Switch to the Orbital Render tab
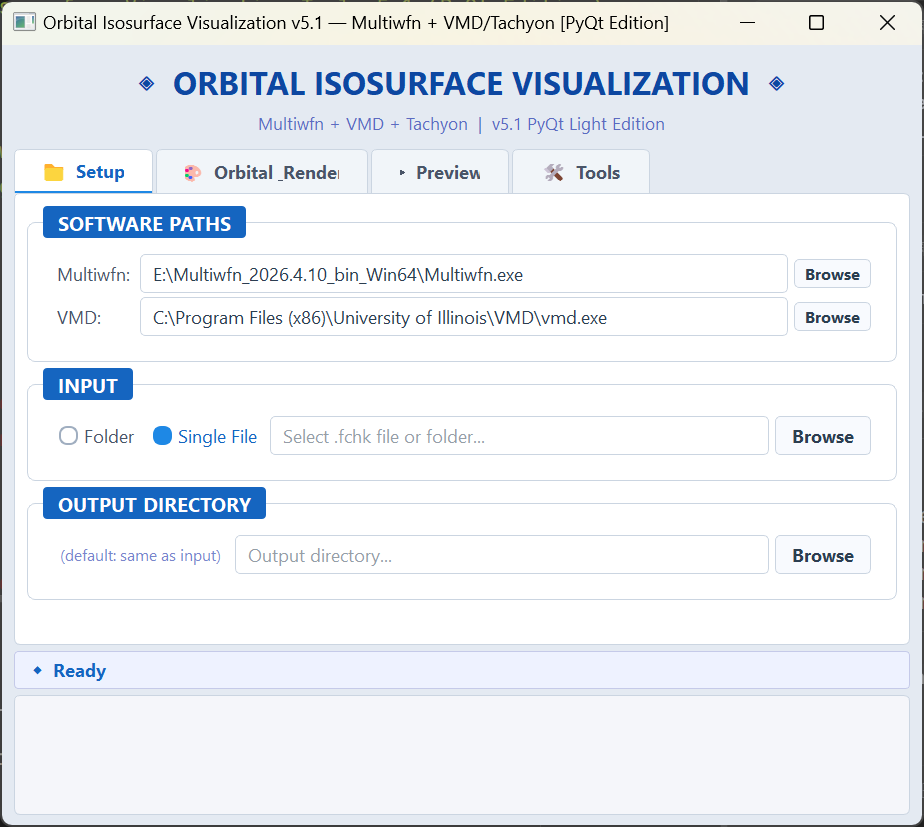Image resolution: width=924 pixels, height=827 pixels. pyautogui.click(x=262, y=172)
